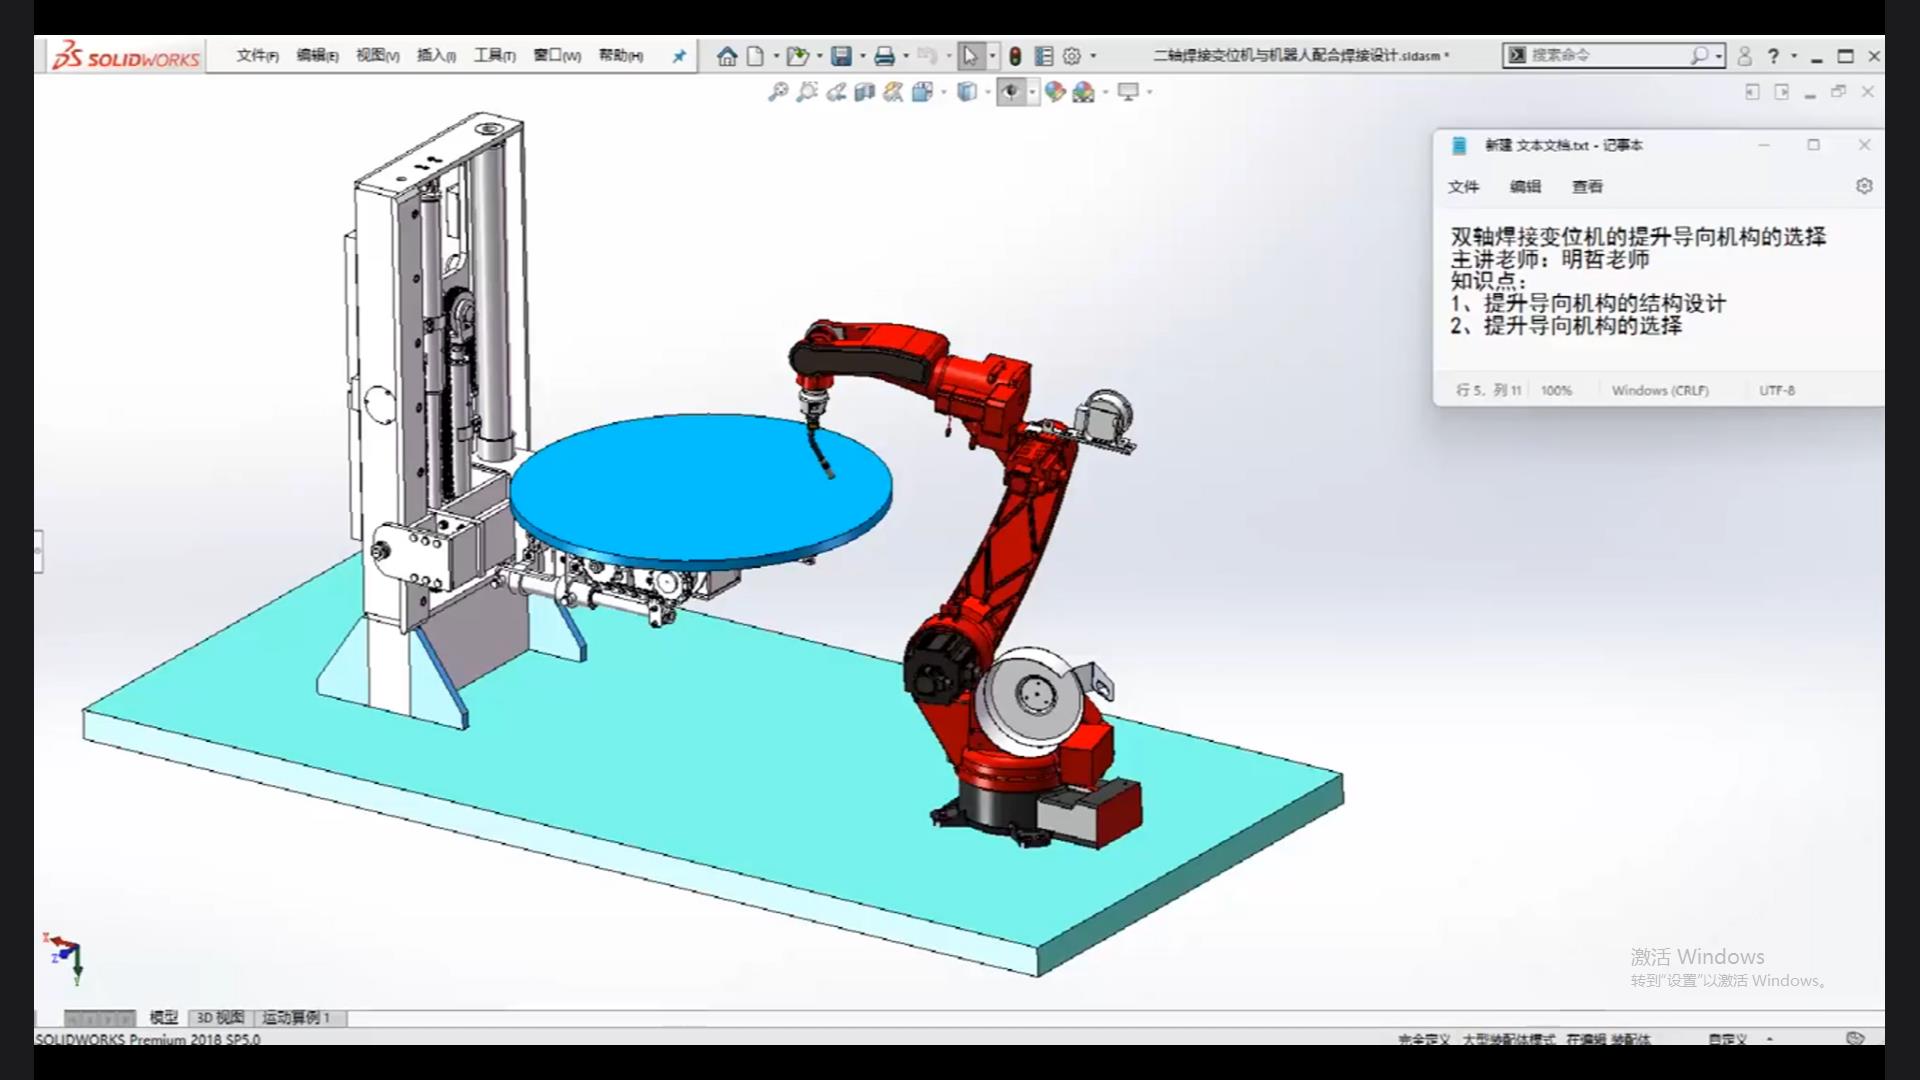Click the Dynamic Annotation Views icon
Image resolution: width=1920 pixels, height=1080 pixels.
pyautogui.click(x=893, y=92)
